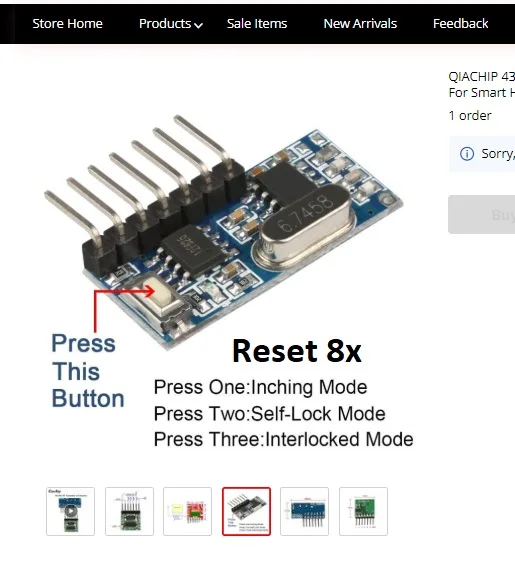Click the Sorry notice banner text
515x565 pixels.
click(x=498, y=154)
